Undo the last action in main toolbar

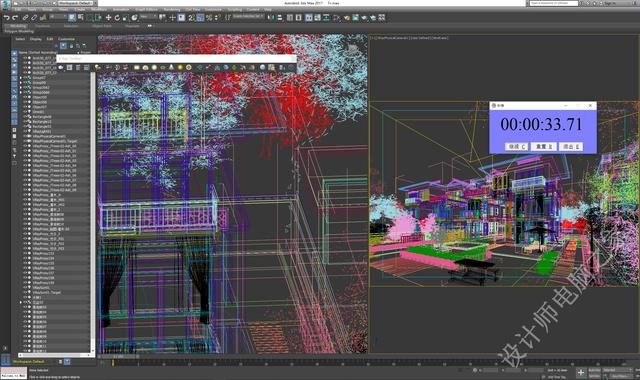coord(6,18)
